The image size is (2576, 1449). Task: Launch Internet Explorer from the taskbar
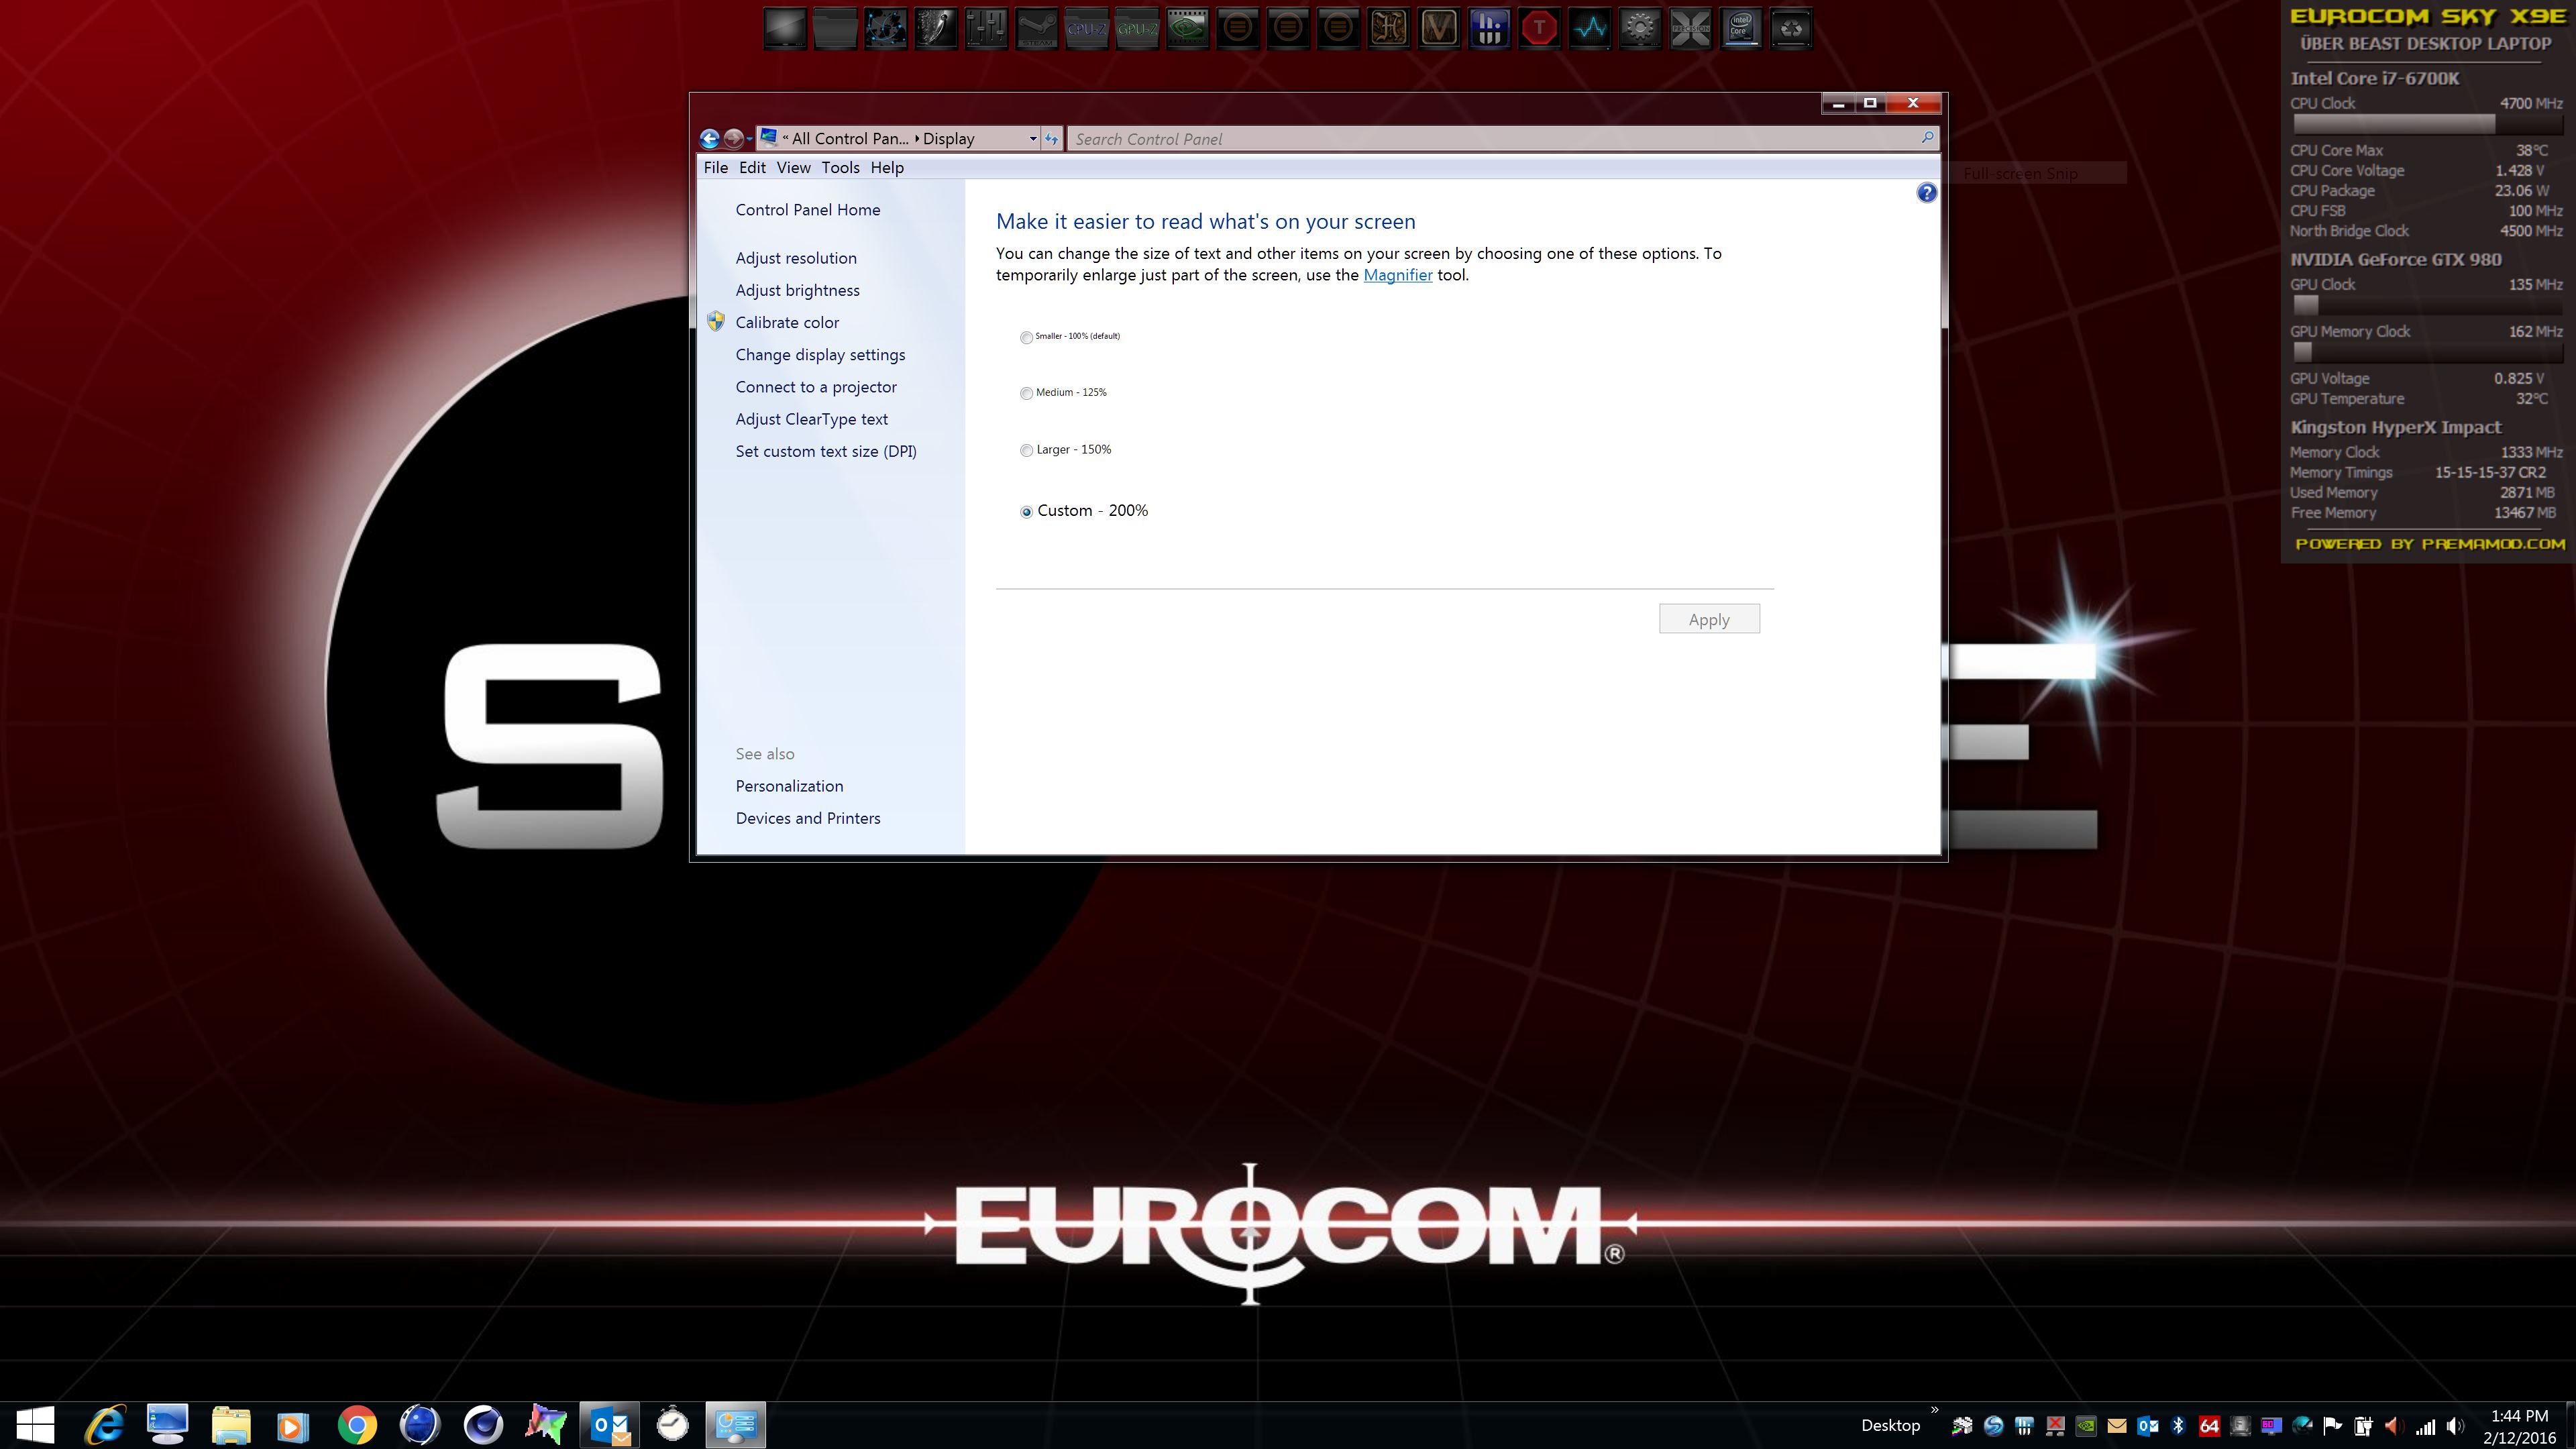106,1425
